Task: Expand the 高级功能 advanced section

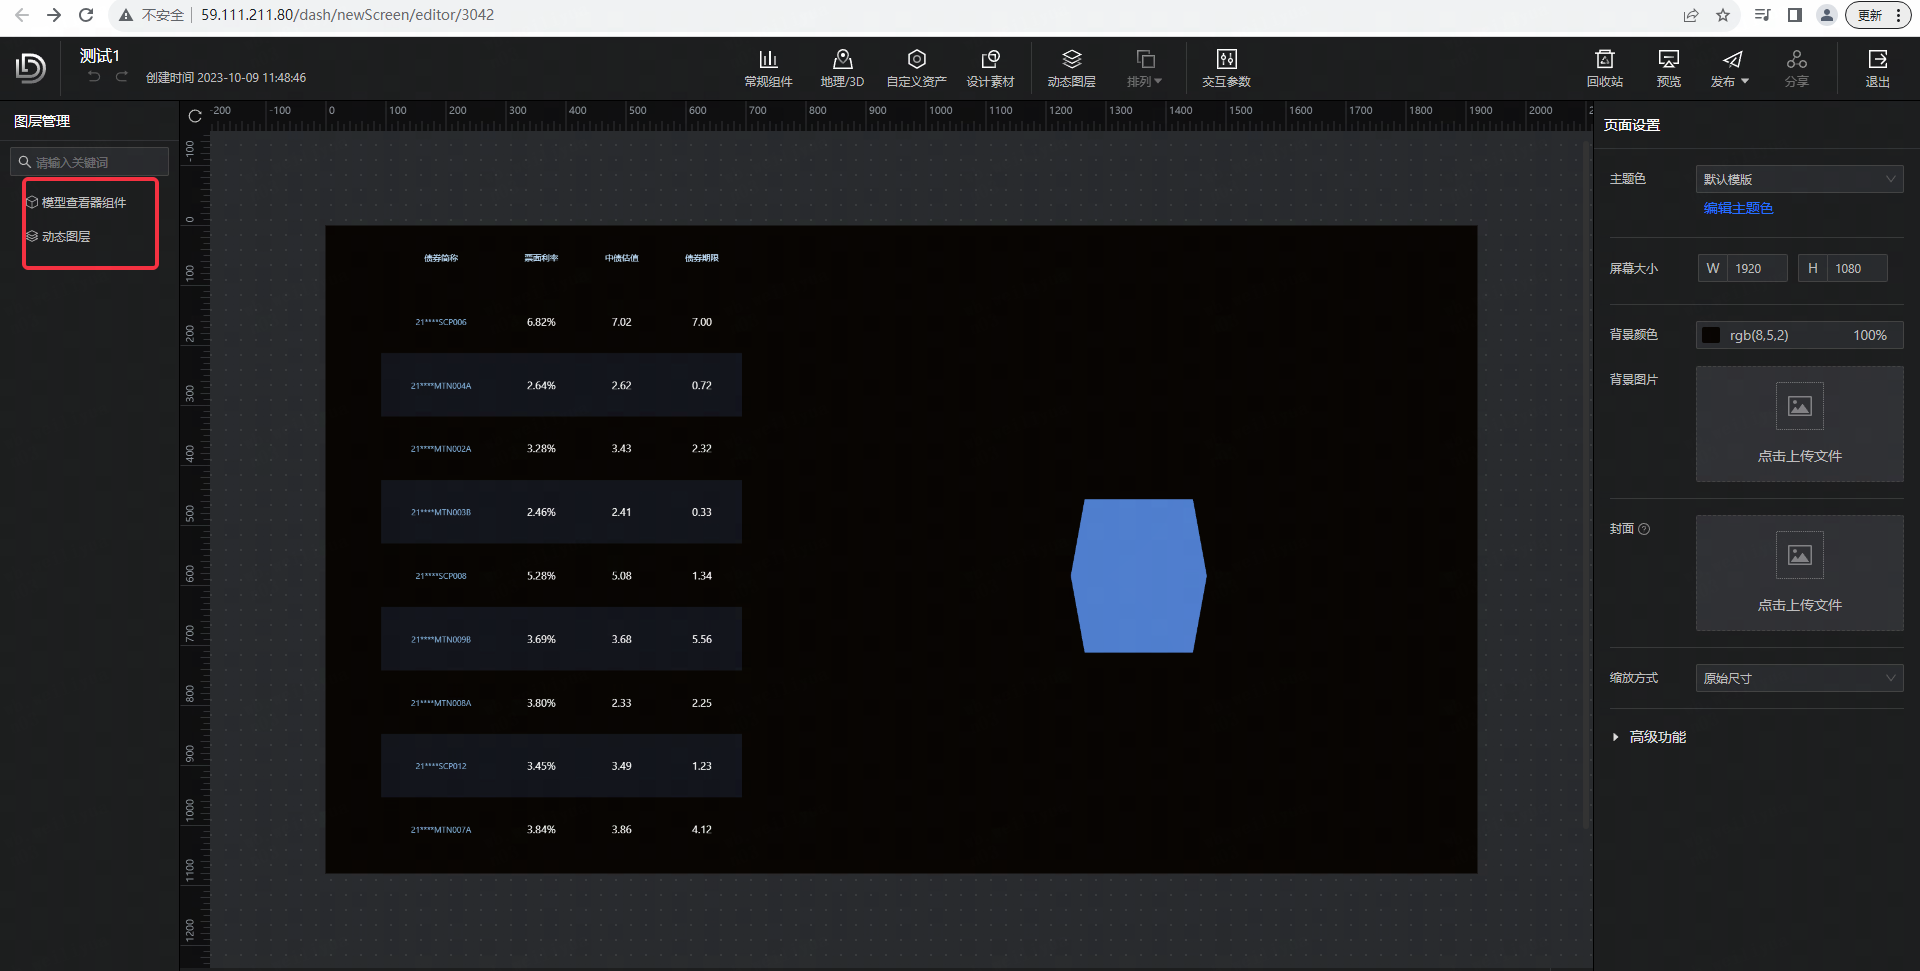Action: [1657, 737]
